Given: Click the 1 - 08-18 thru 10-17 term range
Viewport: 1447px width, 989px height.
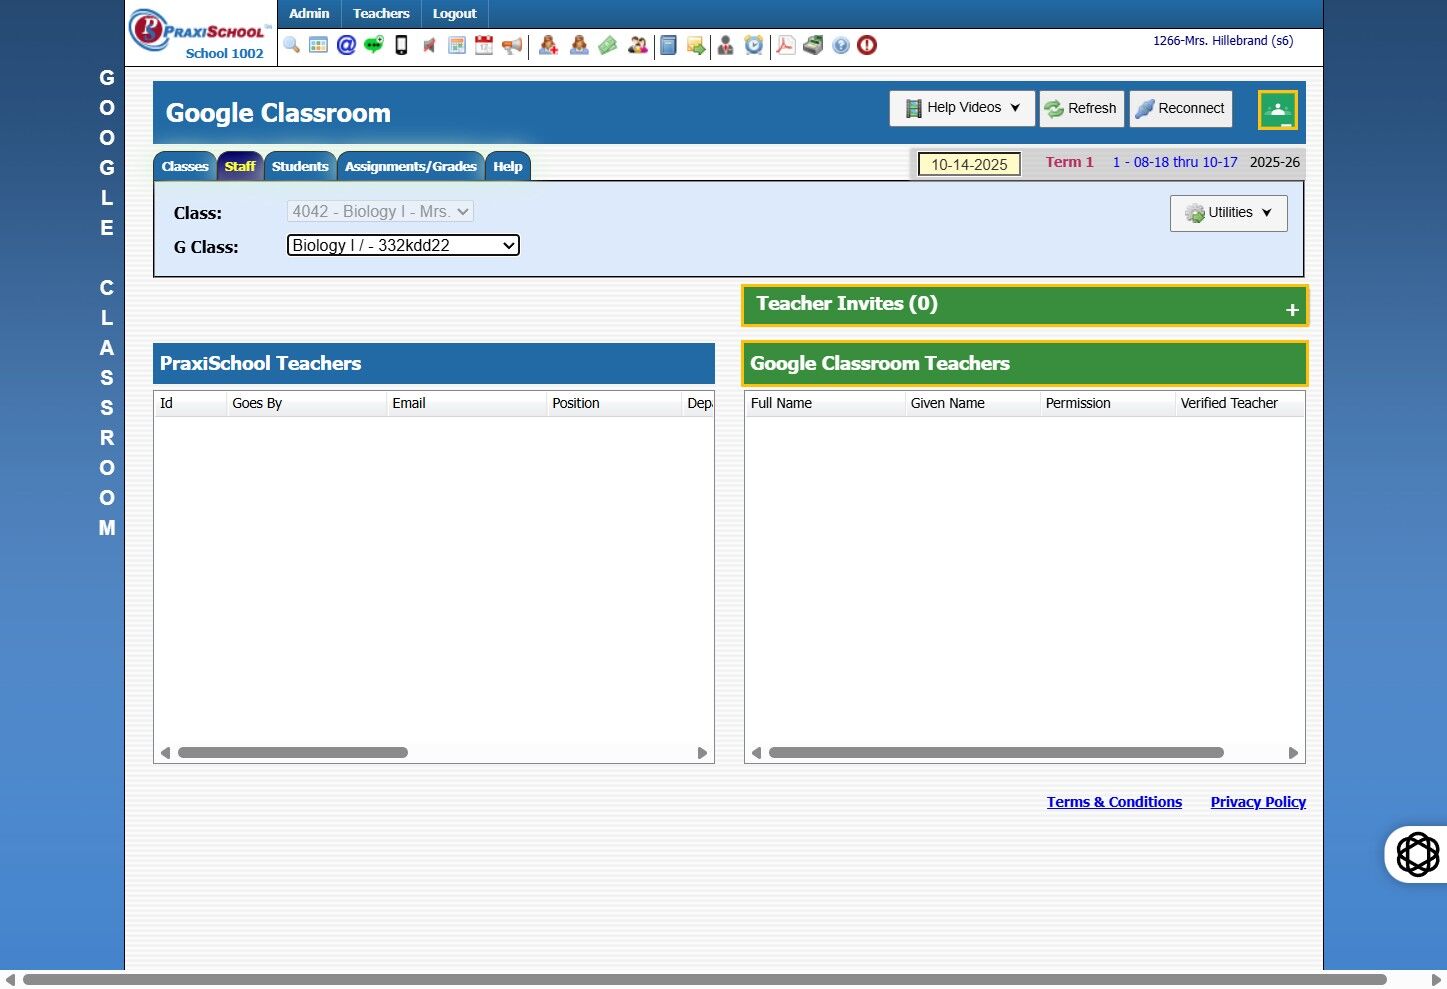Looking at the screenshot, I should pyautogui.click(x=1175, y=162).
